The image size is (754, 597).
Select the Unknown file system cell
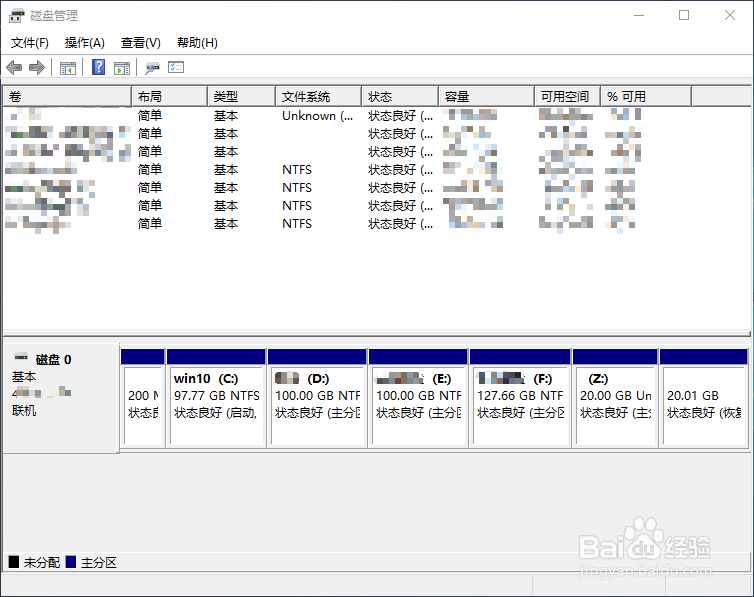point(317,116)
